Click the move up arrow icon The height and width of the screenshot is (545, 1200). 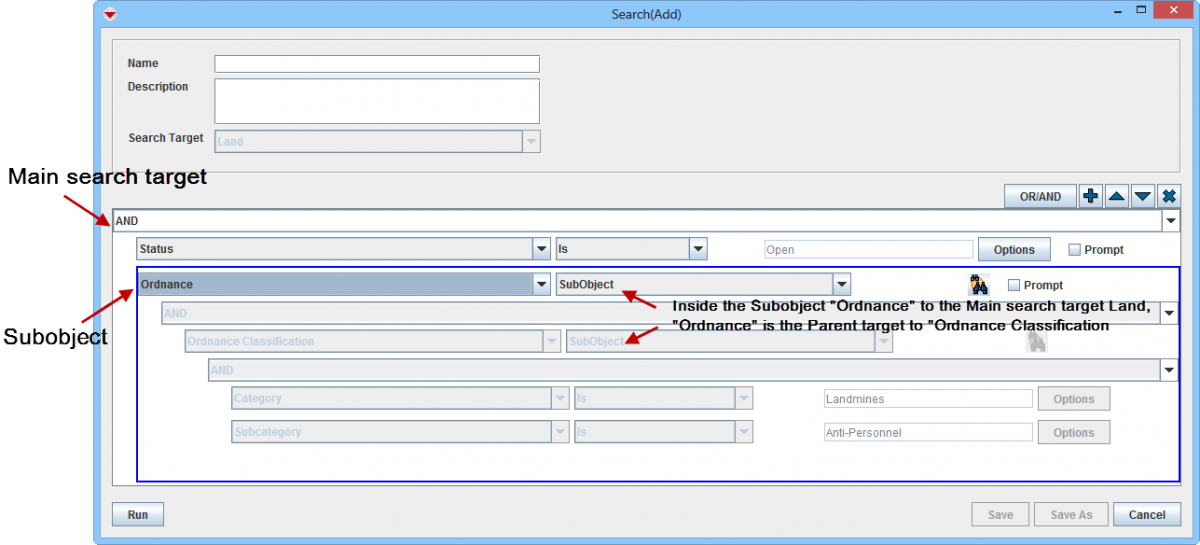tap(1117, 197)
